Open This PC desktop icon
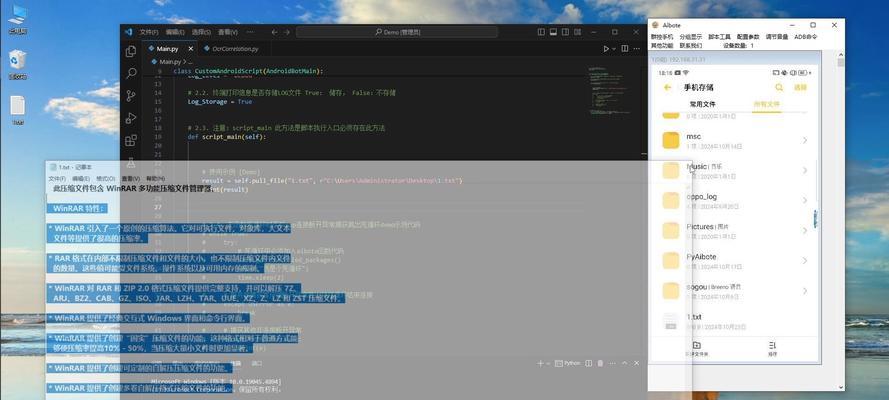Image resolution: width=889 pixels, height=400 pixels. [x=17, y=19]
